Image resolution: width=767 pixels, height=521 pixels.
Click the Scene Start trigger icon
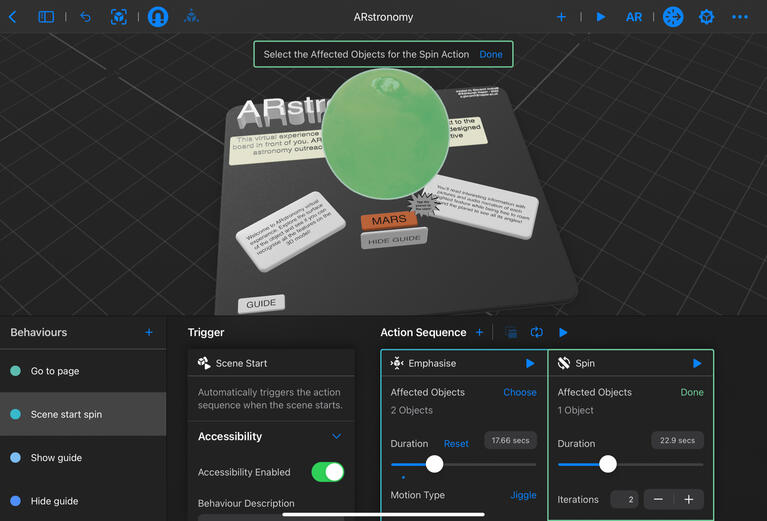pyautogui.click(x=204, y=363)
